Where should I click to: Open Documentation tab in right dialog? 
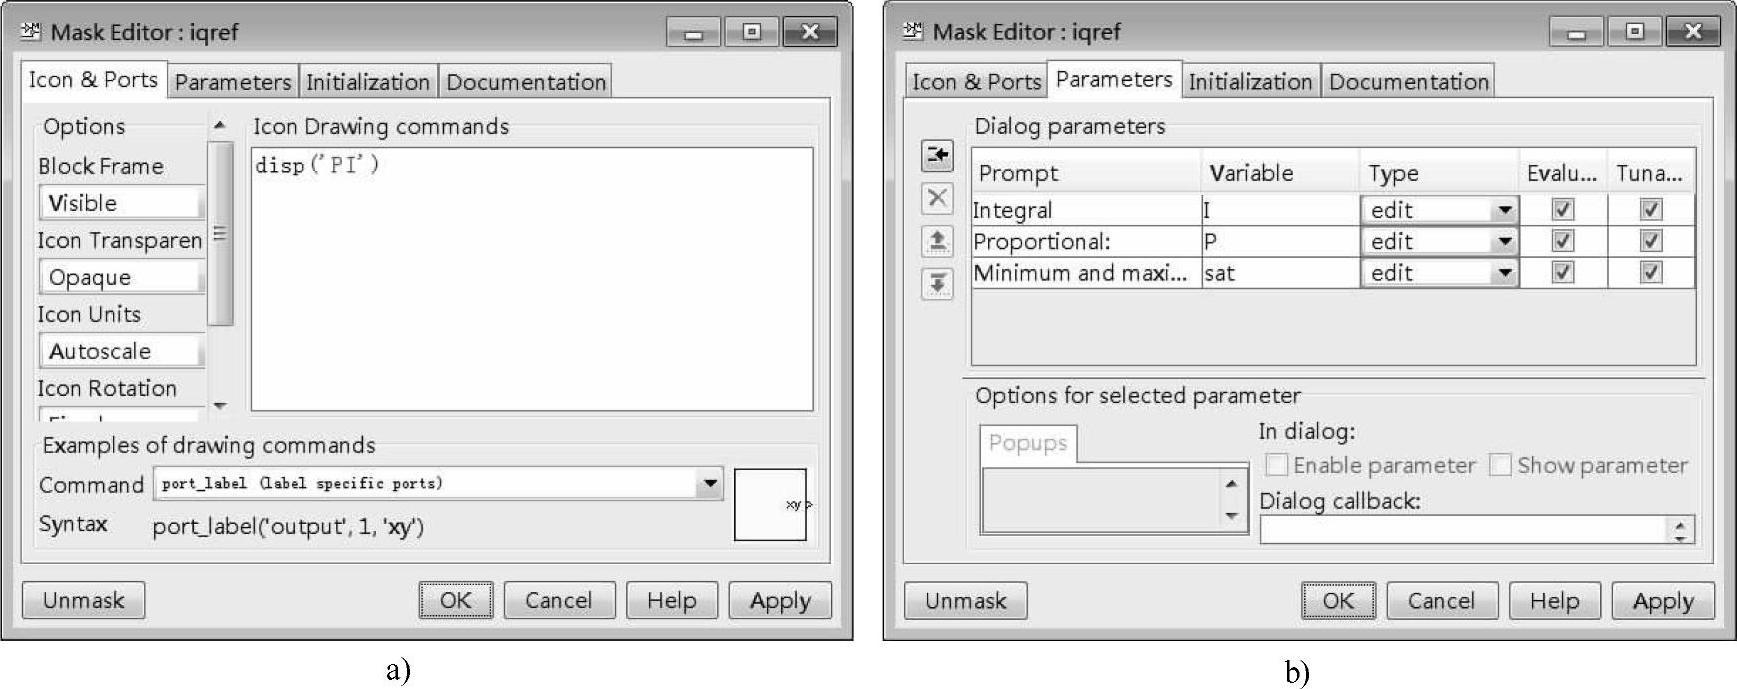(1408, 82)
